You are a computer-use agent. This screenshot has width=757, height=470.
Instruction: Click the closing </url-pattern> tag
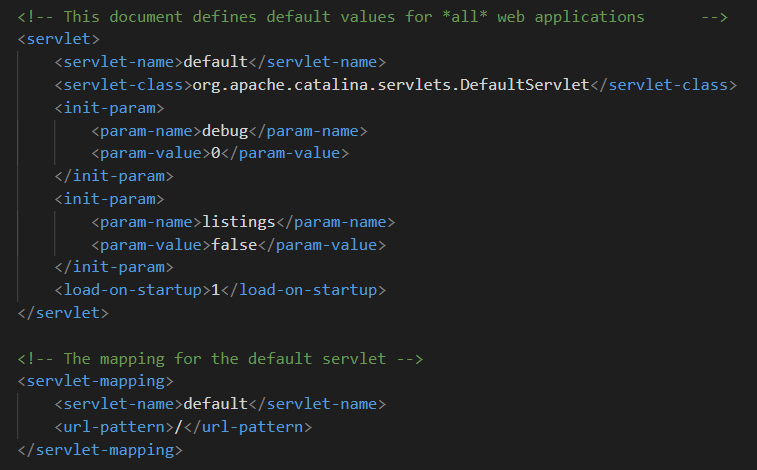[x=248, y=427]
